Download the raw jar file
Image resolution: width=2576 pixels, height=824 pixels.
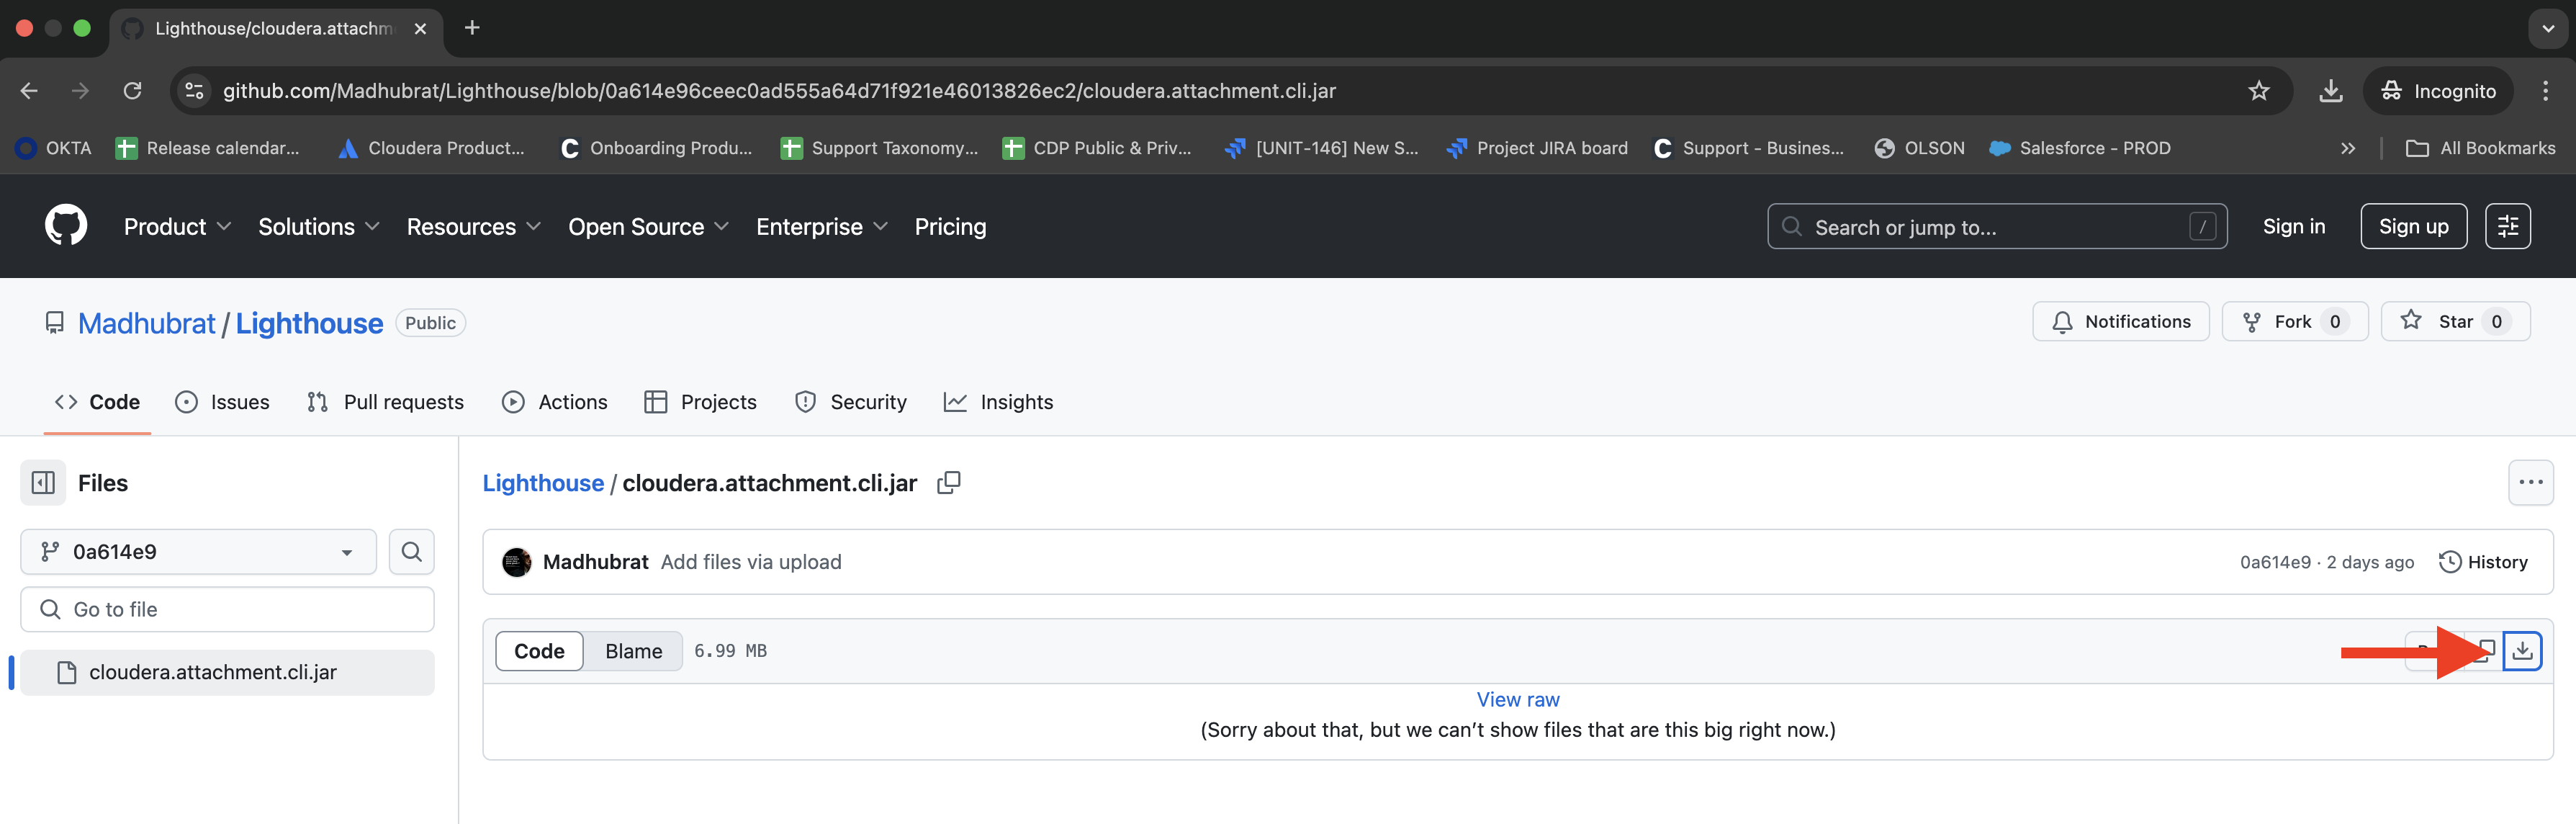[x=2522, y=650]
